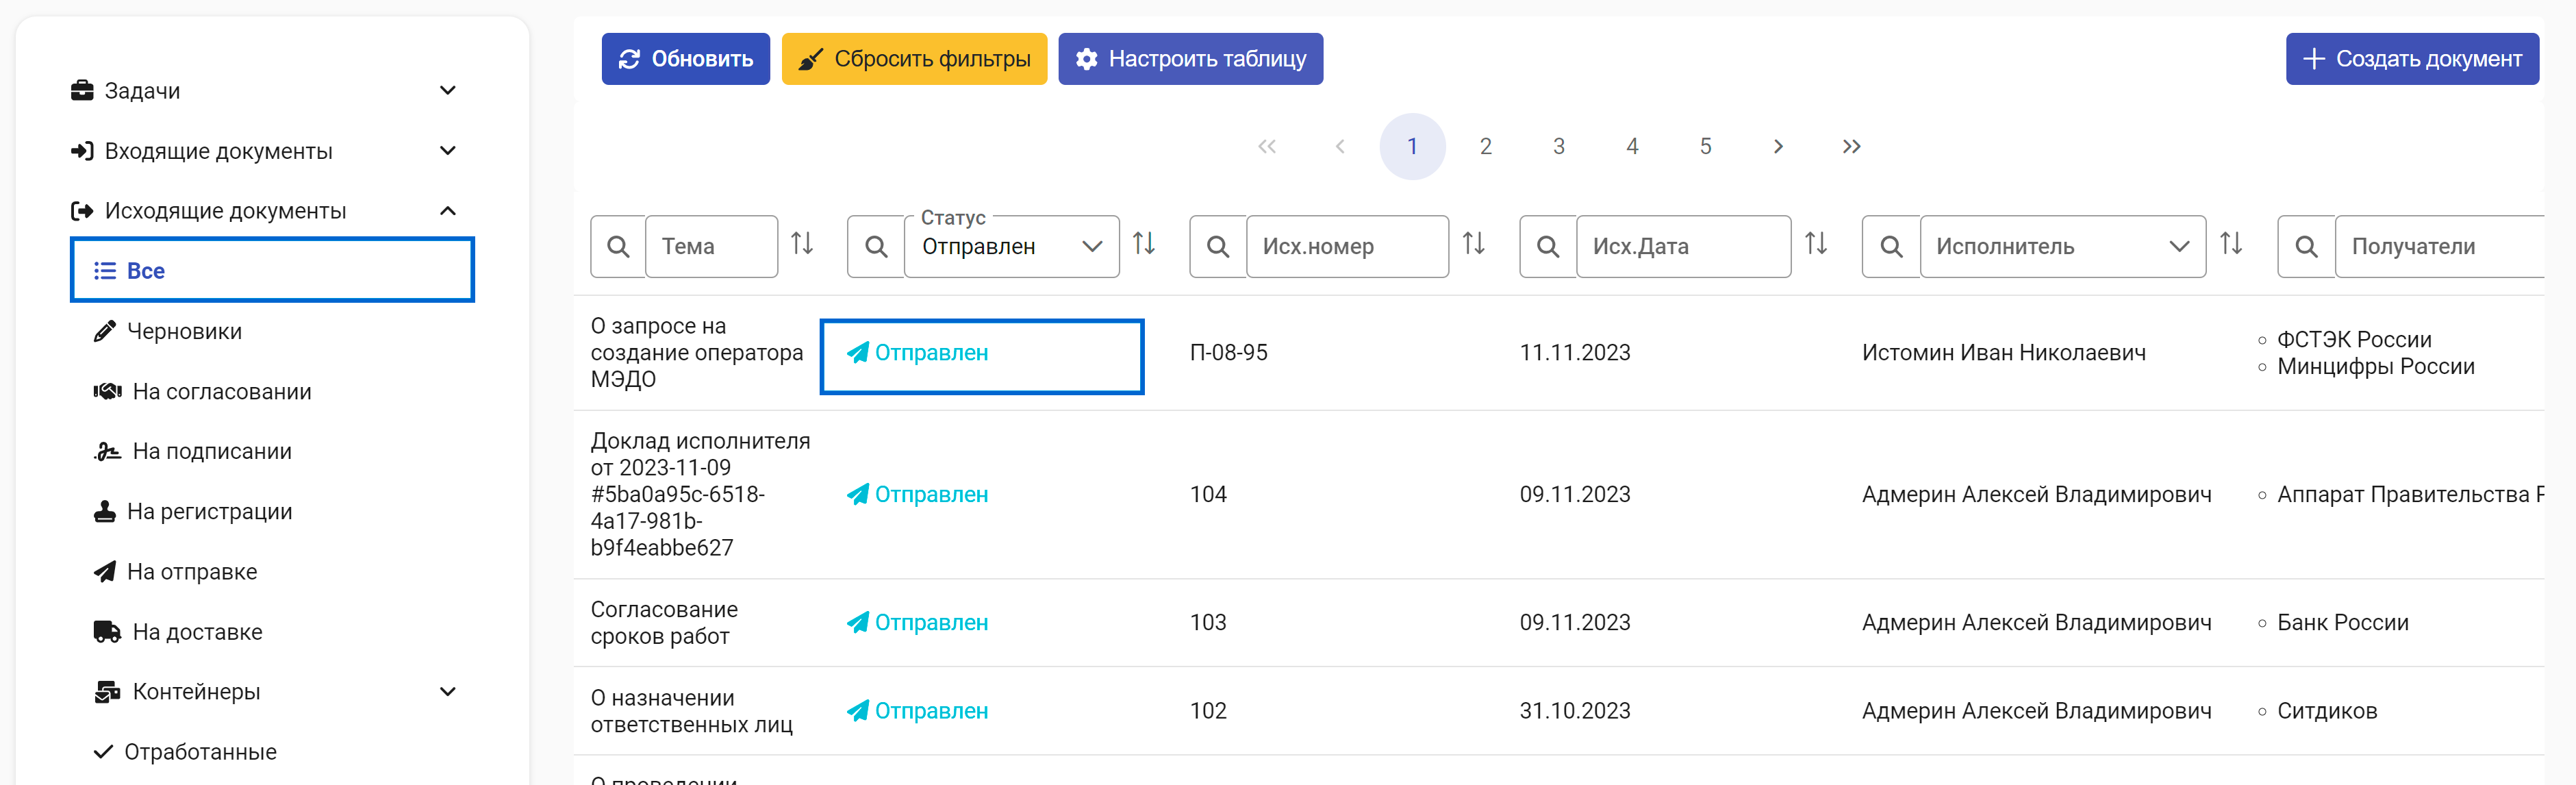2576x785 pixels.
Task: Click the Сбросить фильтры button
Action: 914,59
